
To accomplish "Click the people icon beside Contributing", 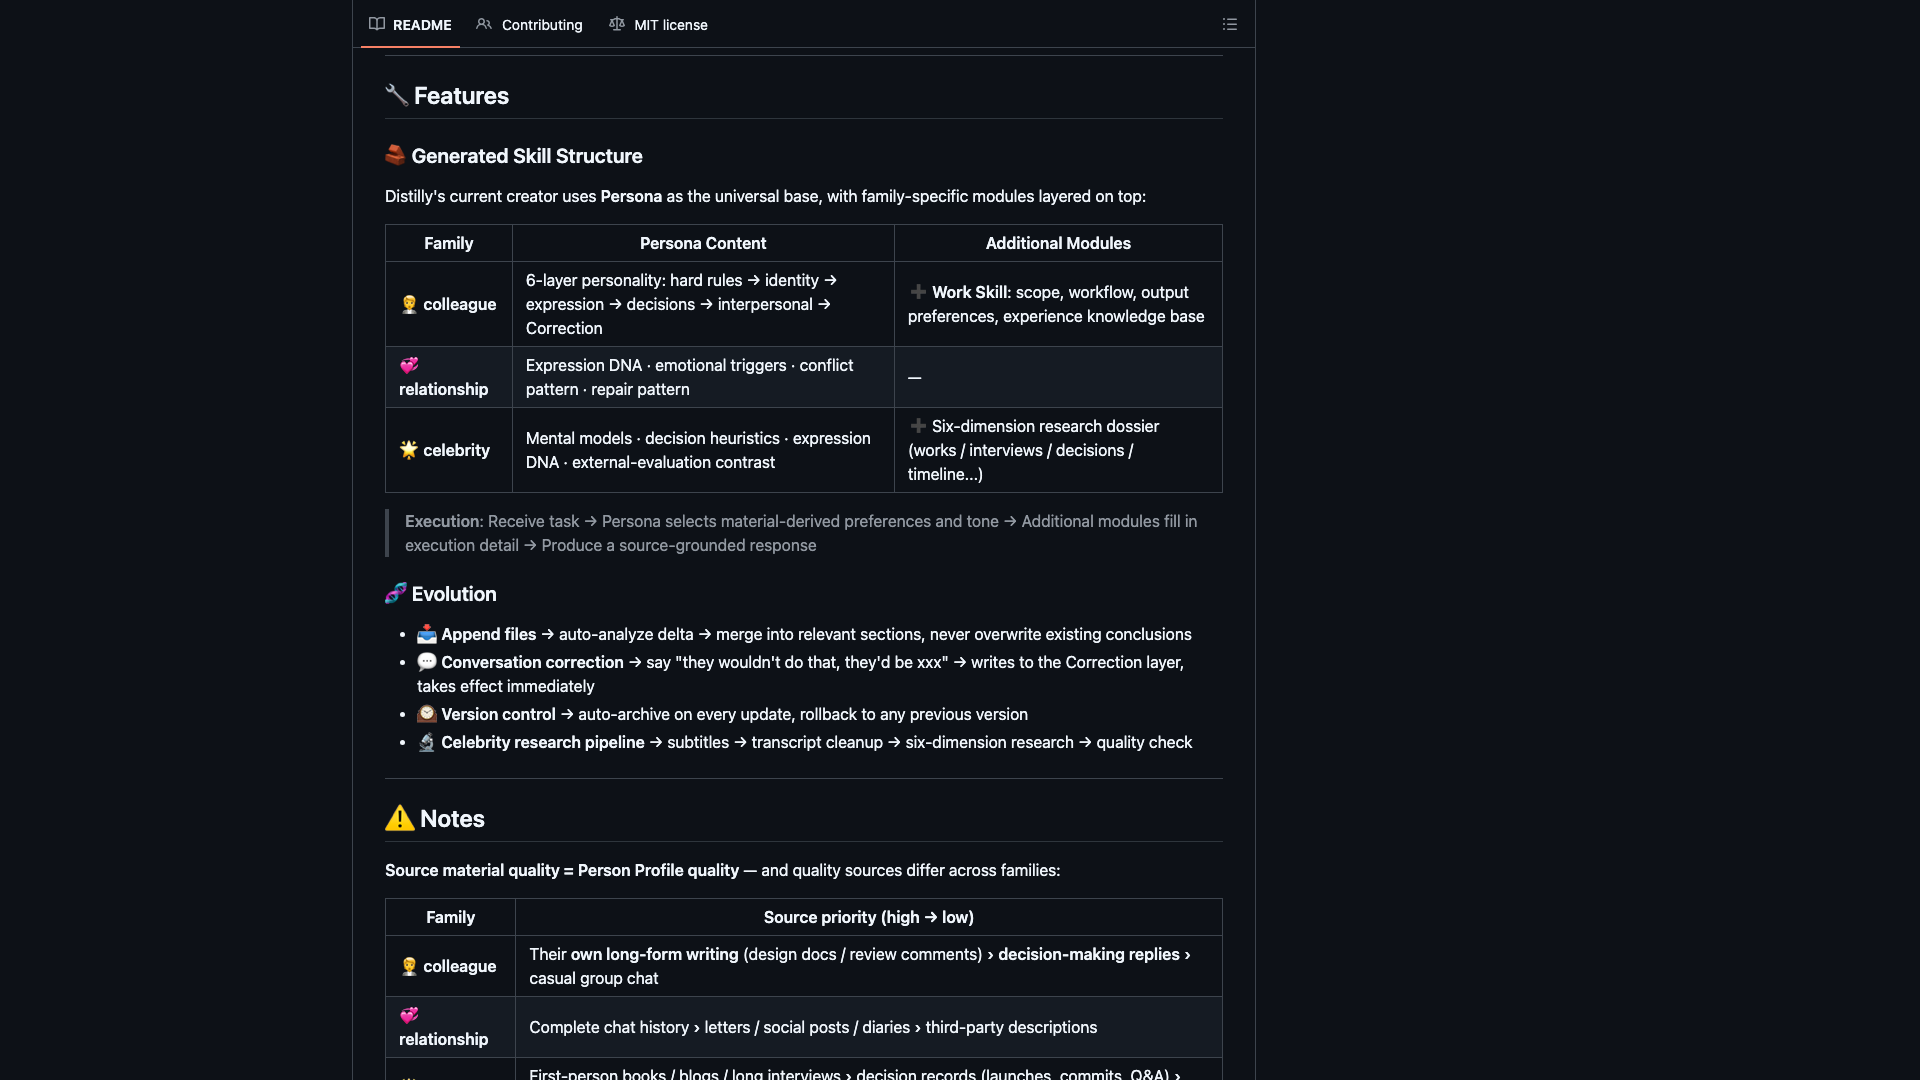I will [484, 24].
